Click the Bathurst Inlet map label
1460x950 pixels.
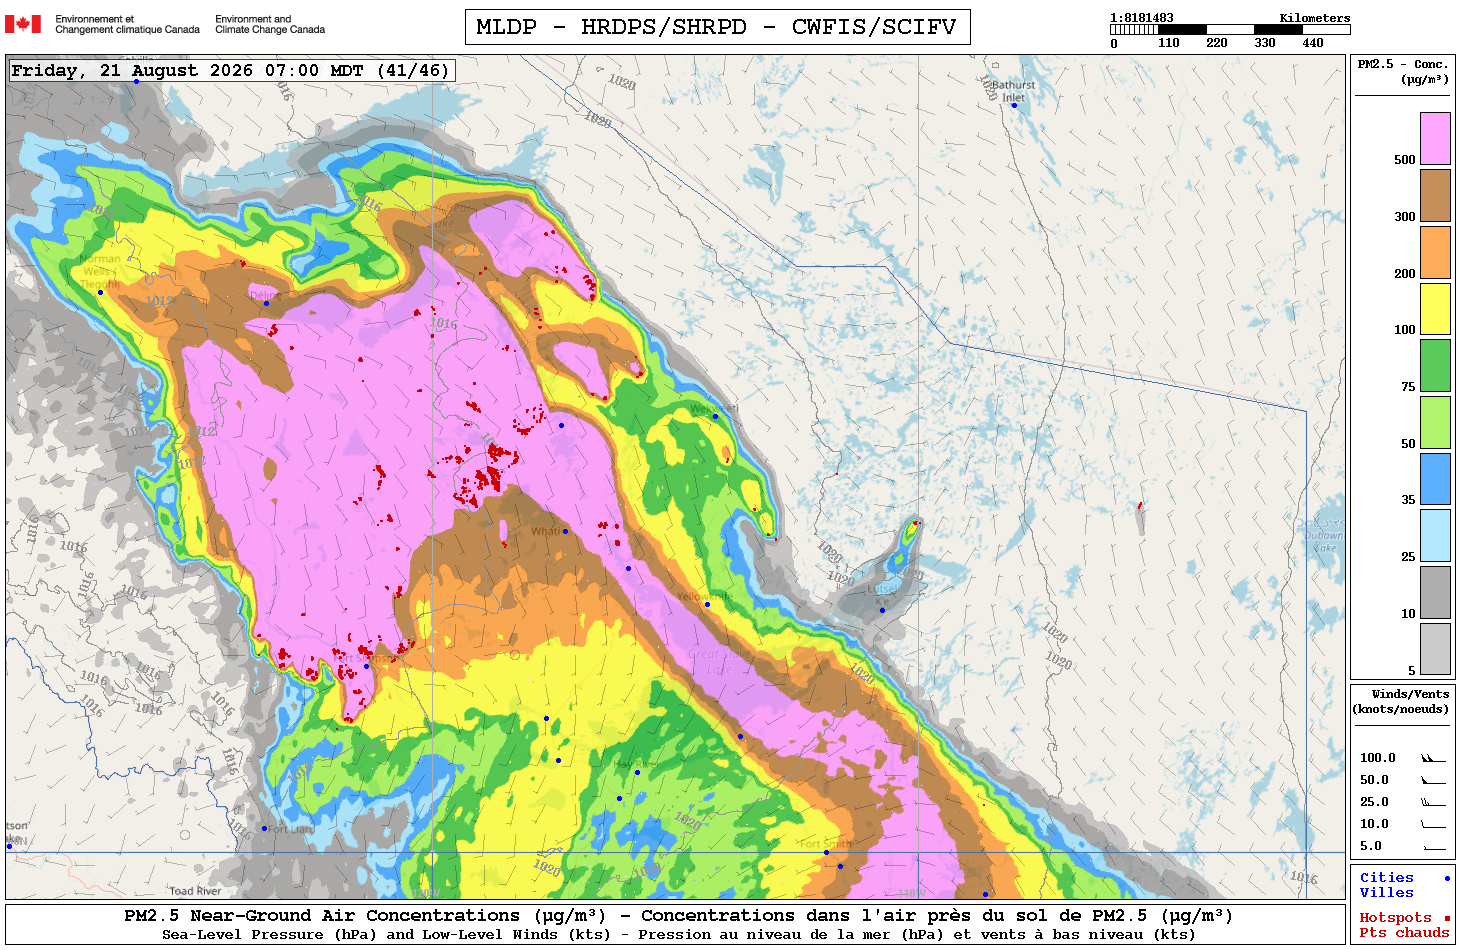click(1014, 91)
